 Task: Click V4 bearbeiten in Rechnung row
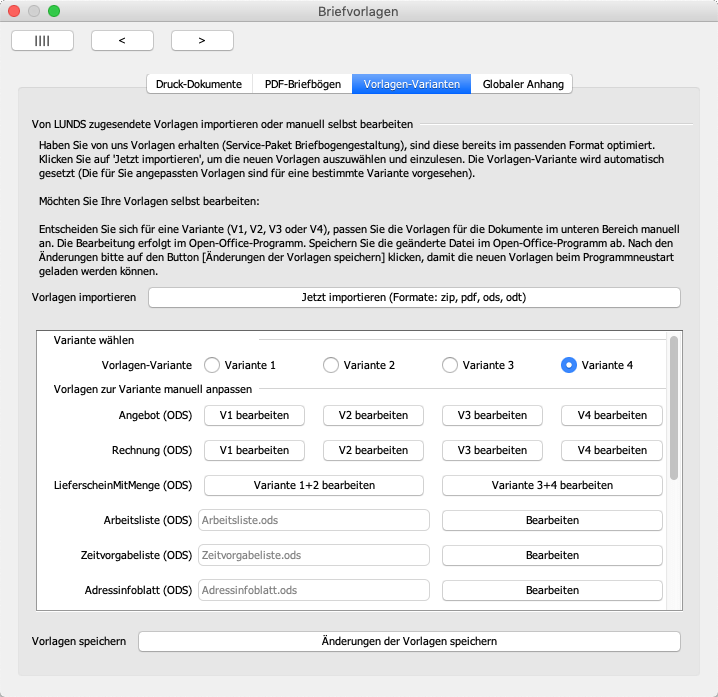click(x=612, y=451)
